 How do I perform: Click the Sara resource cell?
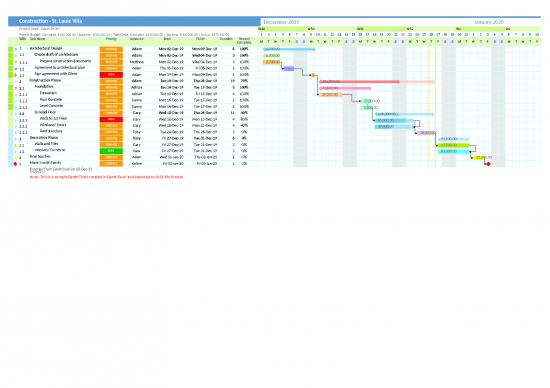pos(137,151)
